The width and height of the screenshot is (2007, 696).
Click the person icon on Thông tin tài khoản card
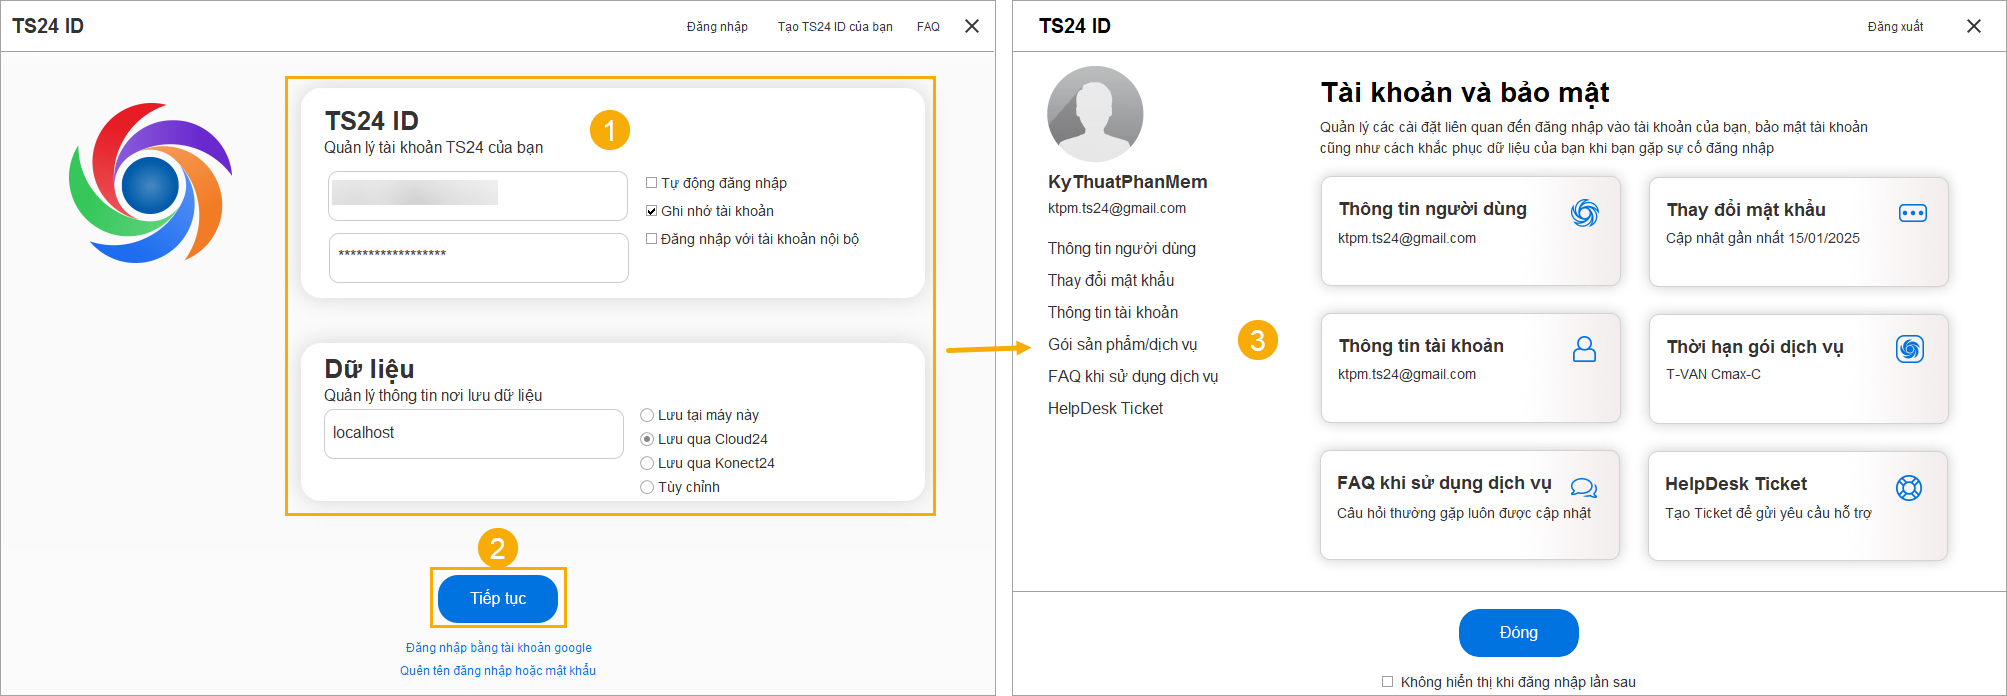pos(1584,349)
